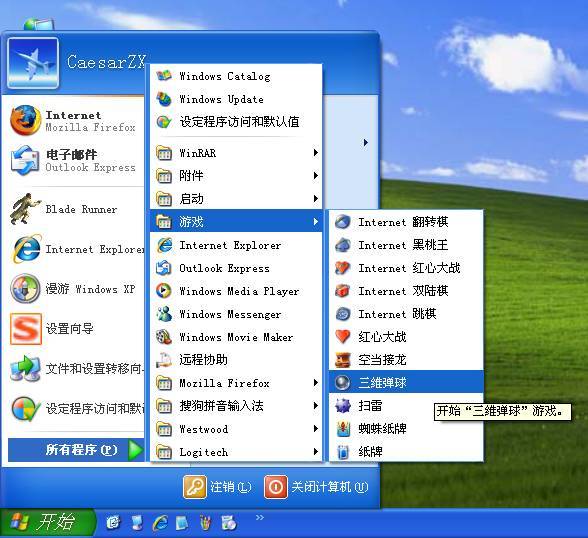Click the 开始 Start button
Screen dimensions: 588x538
(47, 522)
